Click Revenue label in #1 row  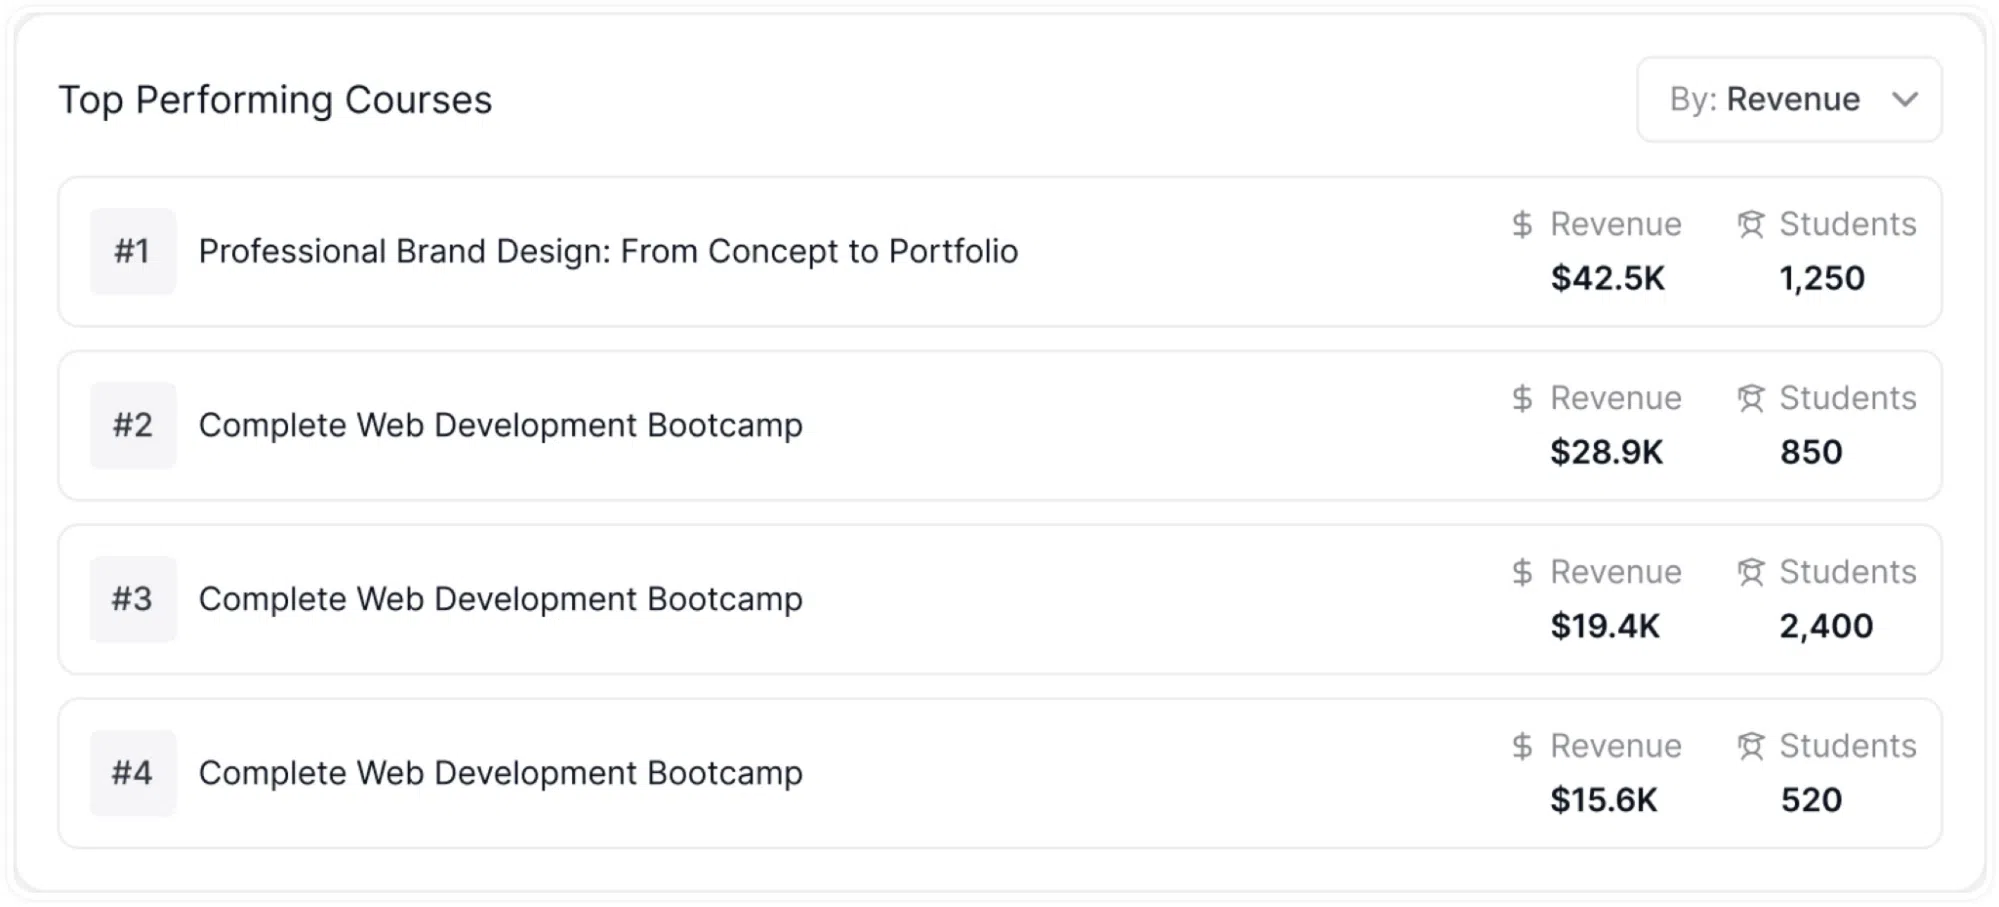1616,224
